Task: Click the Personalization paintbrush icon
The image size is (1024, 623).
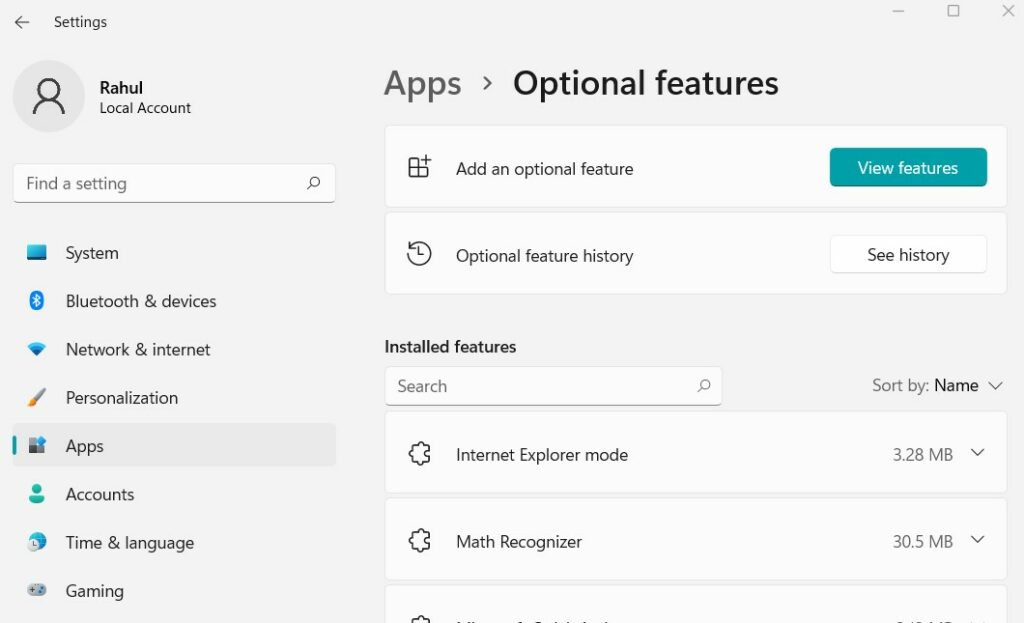Action: pyautogui.click(x=37, y=398)
